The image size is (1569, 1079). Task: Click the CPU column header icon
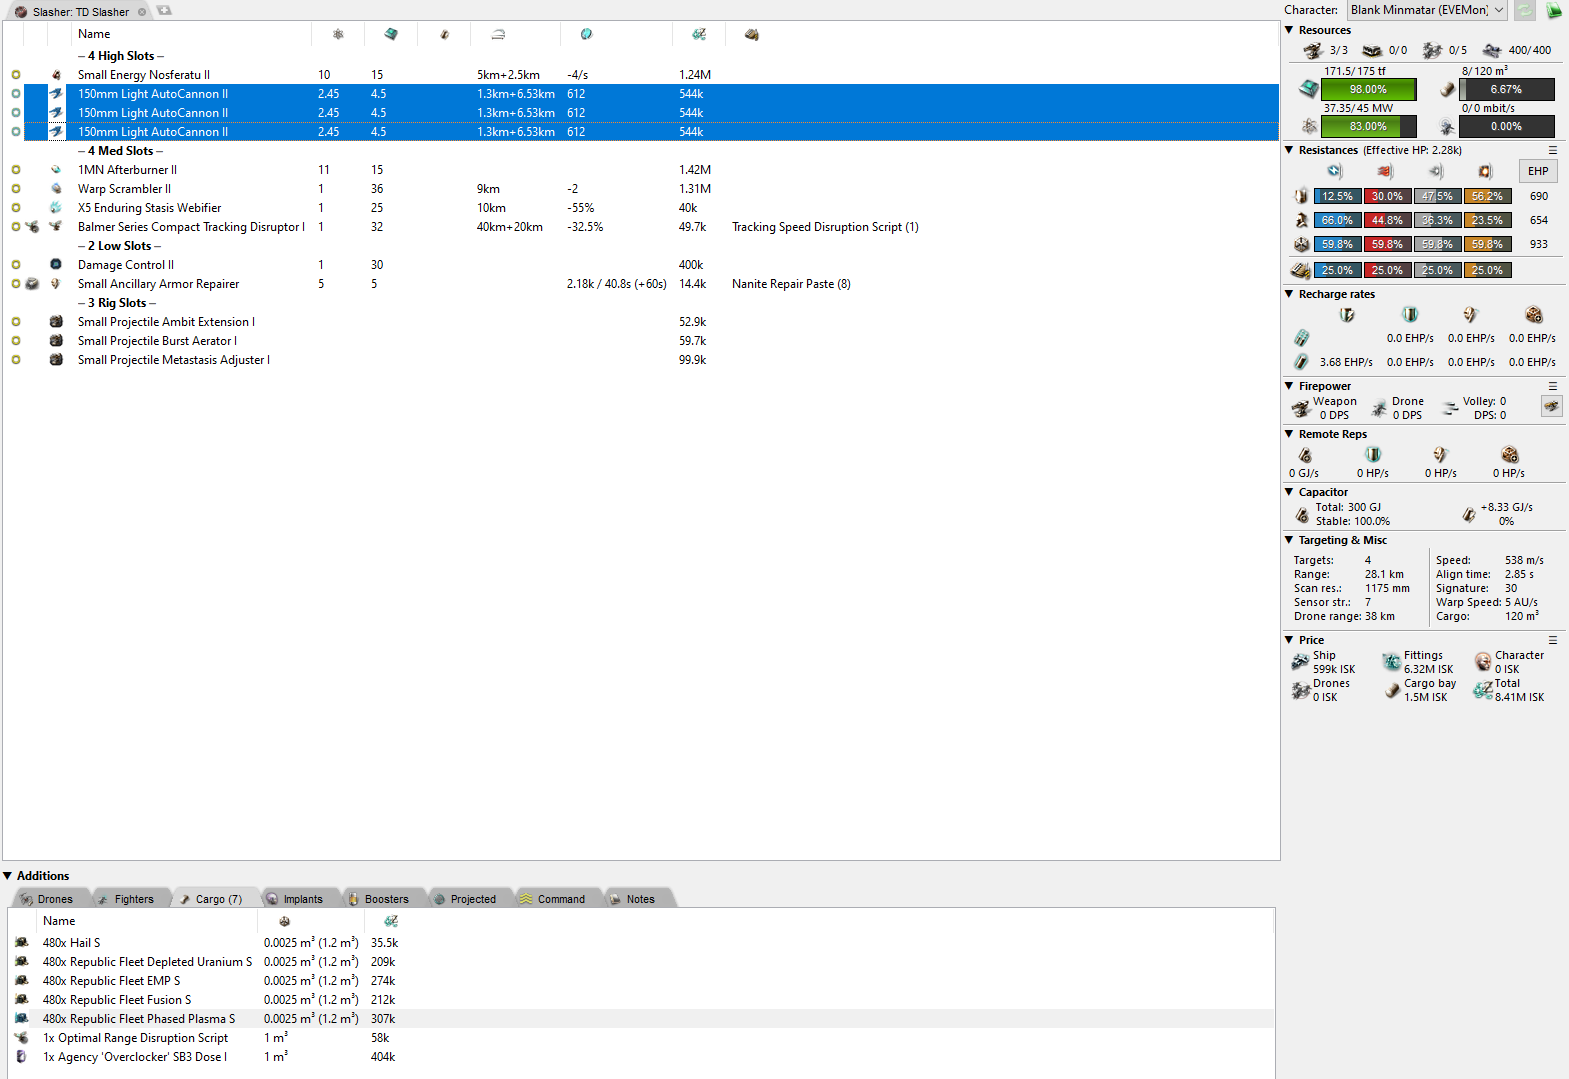point(391,34)
